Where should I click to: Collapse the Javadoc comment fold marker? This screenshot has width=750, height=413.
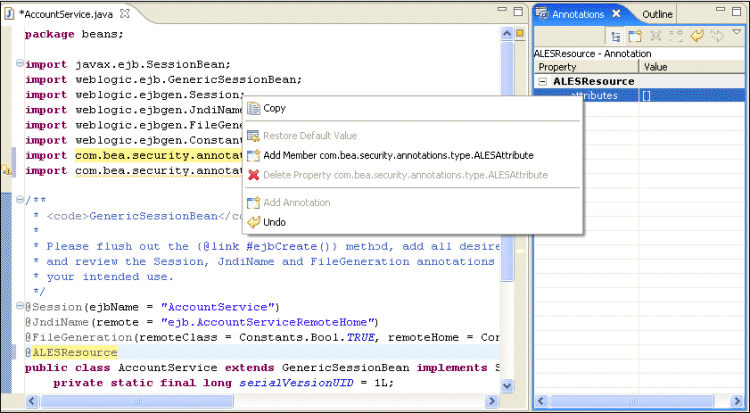coord(20,199)
